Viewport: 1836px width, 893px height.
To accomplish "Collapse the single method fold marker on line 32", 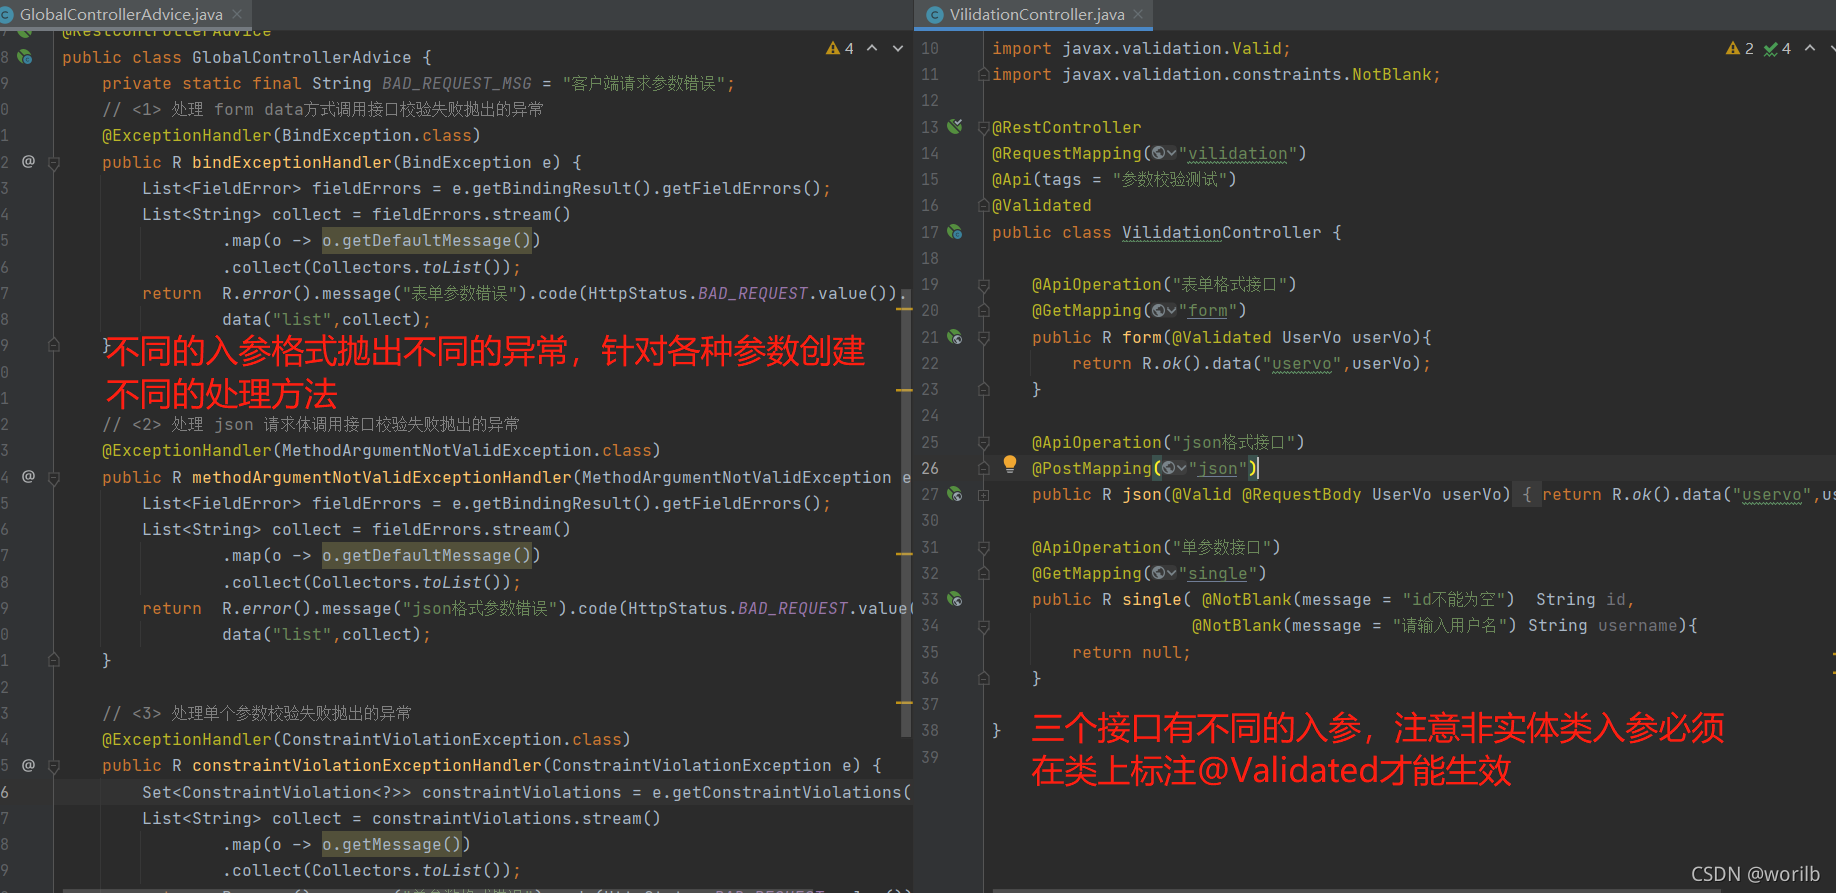I will coord(983,573).
